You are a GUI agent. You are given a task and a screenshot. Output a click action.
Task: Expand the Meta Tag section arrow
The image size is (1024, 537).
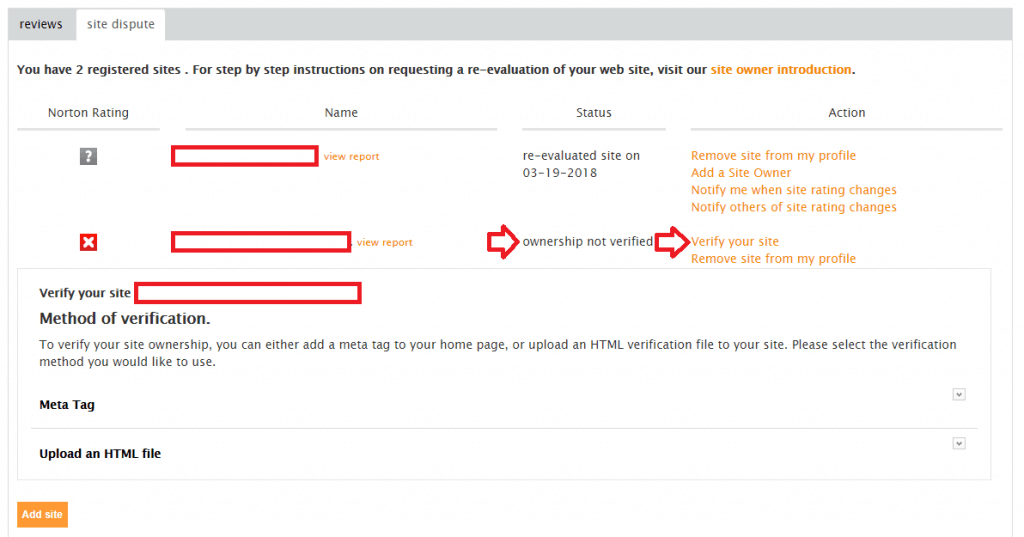click(959, 395)
